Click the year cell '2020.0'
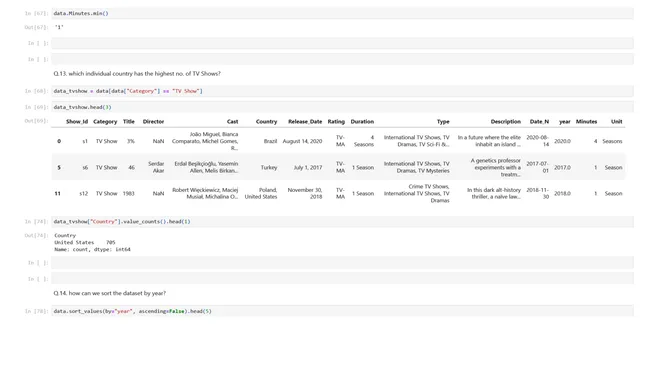Screen dimensions: 650x366 point(562,141)
